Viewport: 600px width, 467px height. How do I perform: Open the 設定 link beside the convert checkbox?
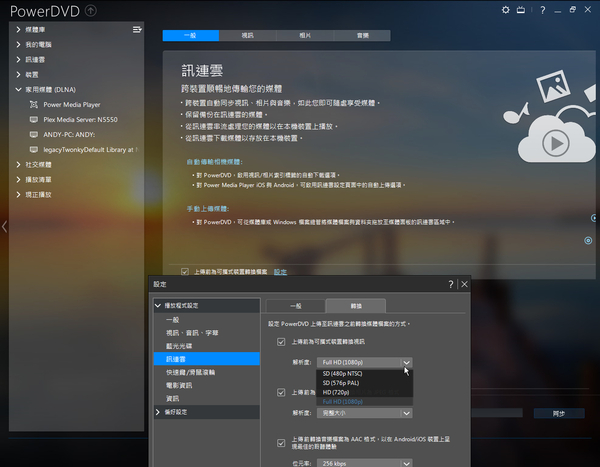(280, 271)
